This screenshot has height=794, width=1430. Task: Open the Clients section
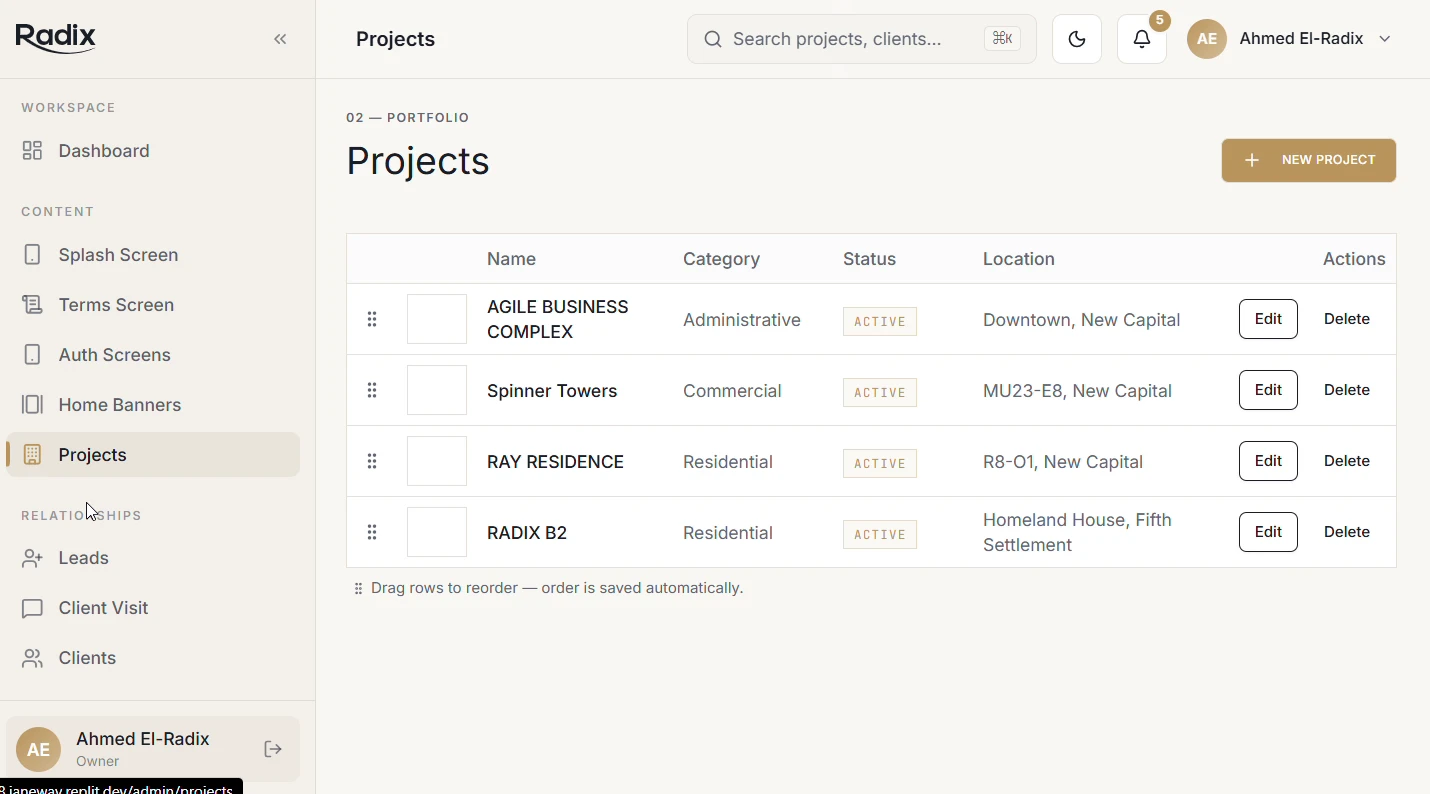(153, 658)
